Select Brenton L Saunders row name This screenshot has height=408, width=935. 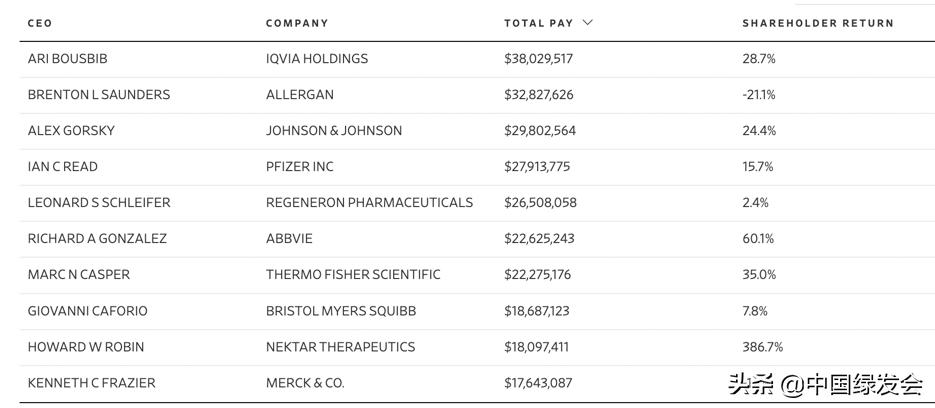coord(99,95)
